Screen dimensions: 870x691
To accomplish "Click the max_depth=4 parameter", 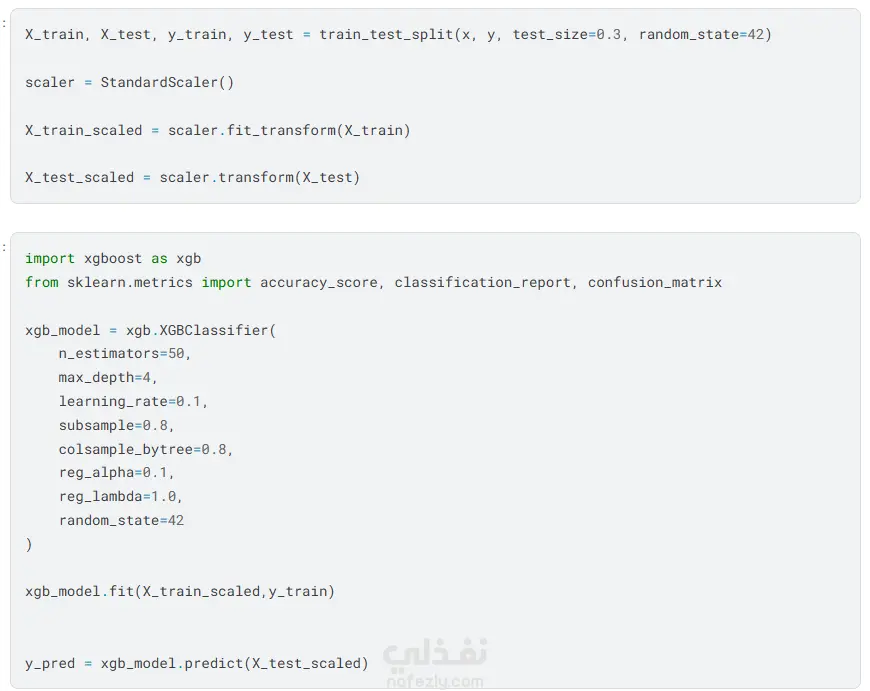I will coord(108,377).
